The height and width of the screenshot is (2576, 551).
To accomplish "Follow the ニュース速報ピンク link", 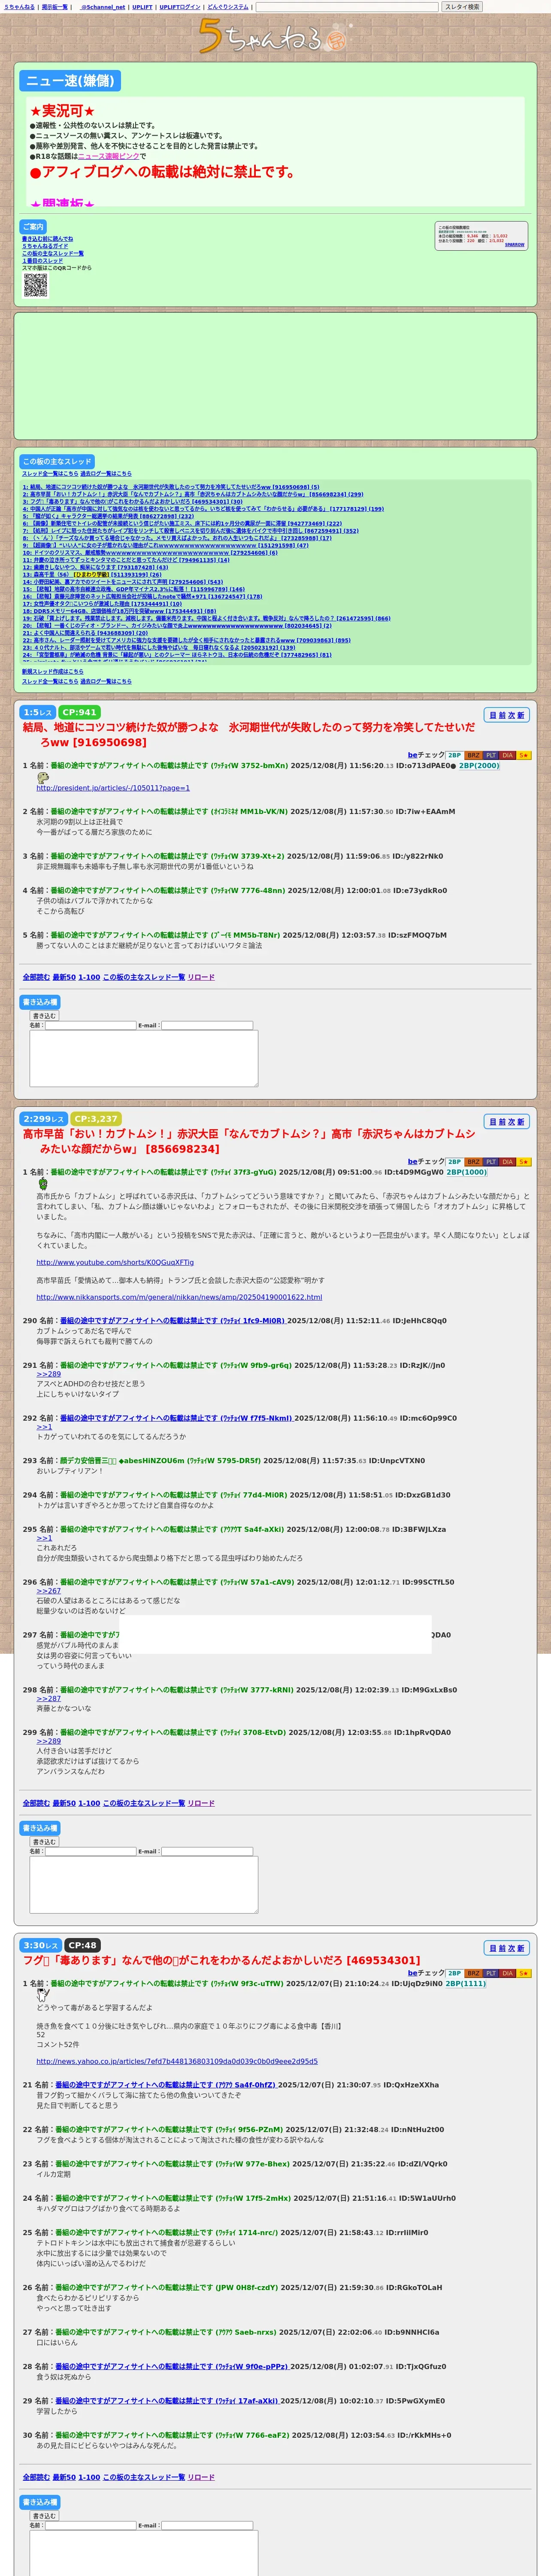I will point(109,156).
